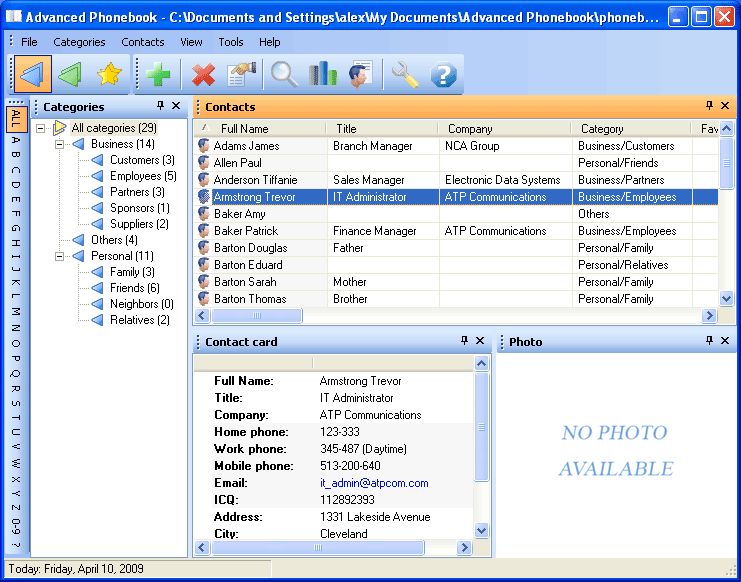Sort by Title column header
The width and height of the screenshot is (741, 582).
(382, 128)
